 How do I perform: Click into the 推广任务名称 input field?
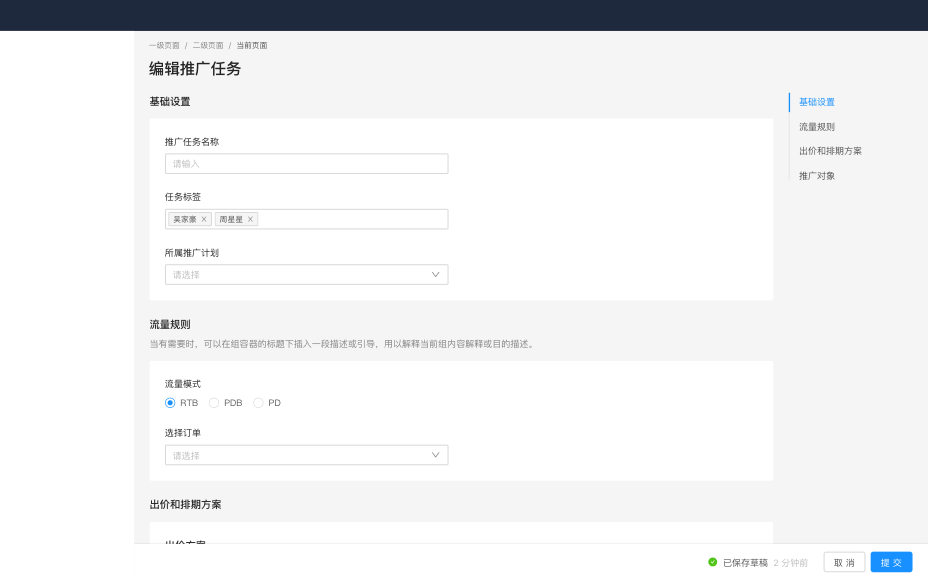(307, 164)
